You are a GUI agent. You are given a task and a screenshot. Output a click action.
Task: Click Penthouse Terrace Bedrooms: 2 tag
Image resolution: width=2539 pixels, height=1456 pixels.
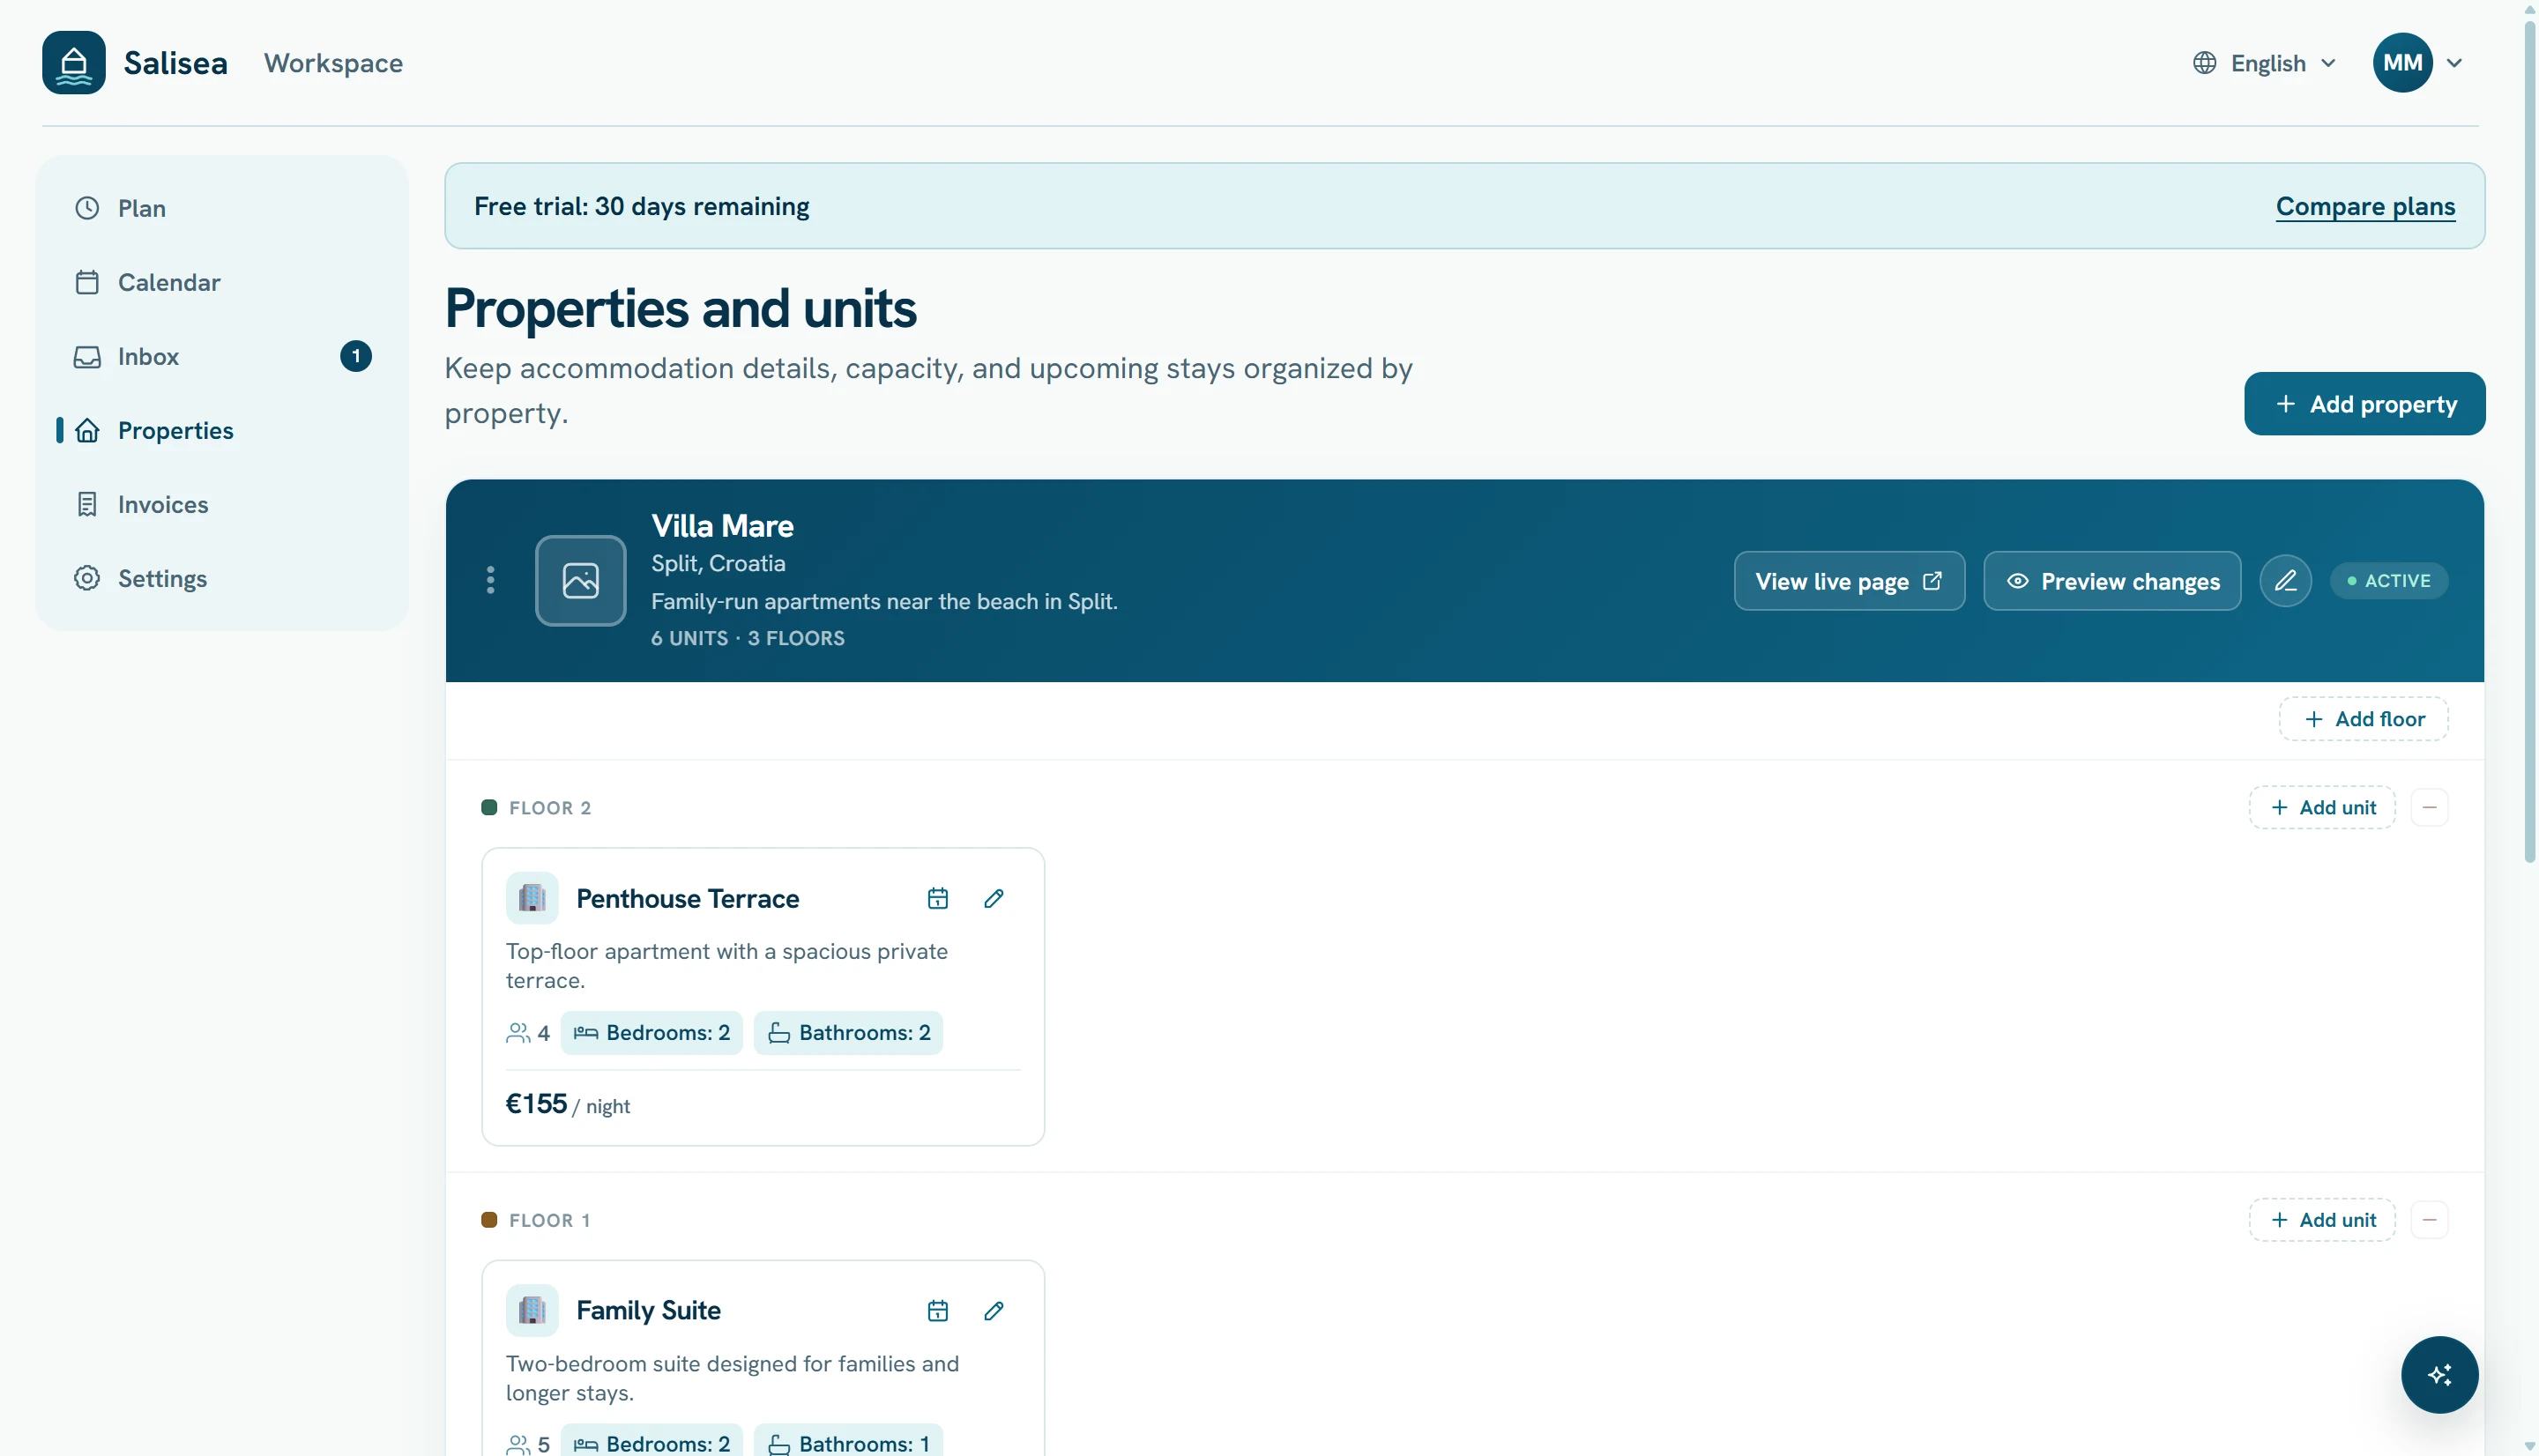pos(651,1033)
